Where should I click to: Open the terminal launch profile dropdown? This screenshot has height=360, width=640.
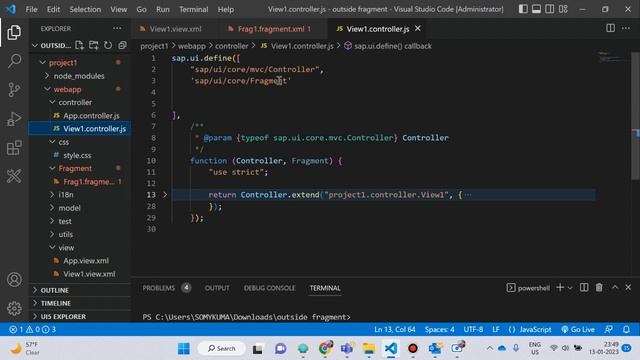(x=570, y=288)
